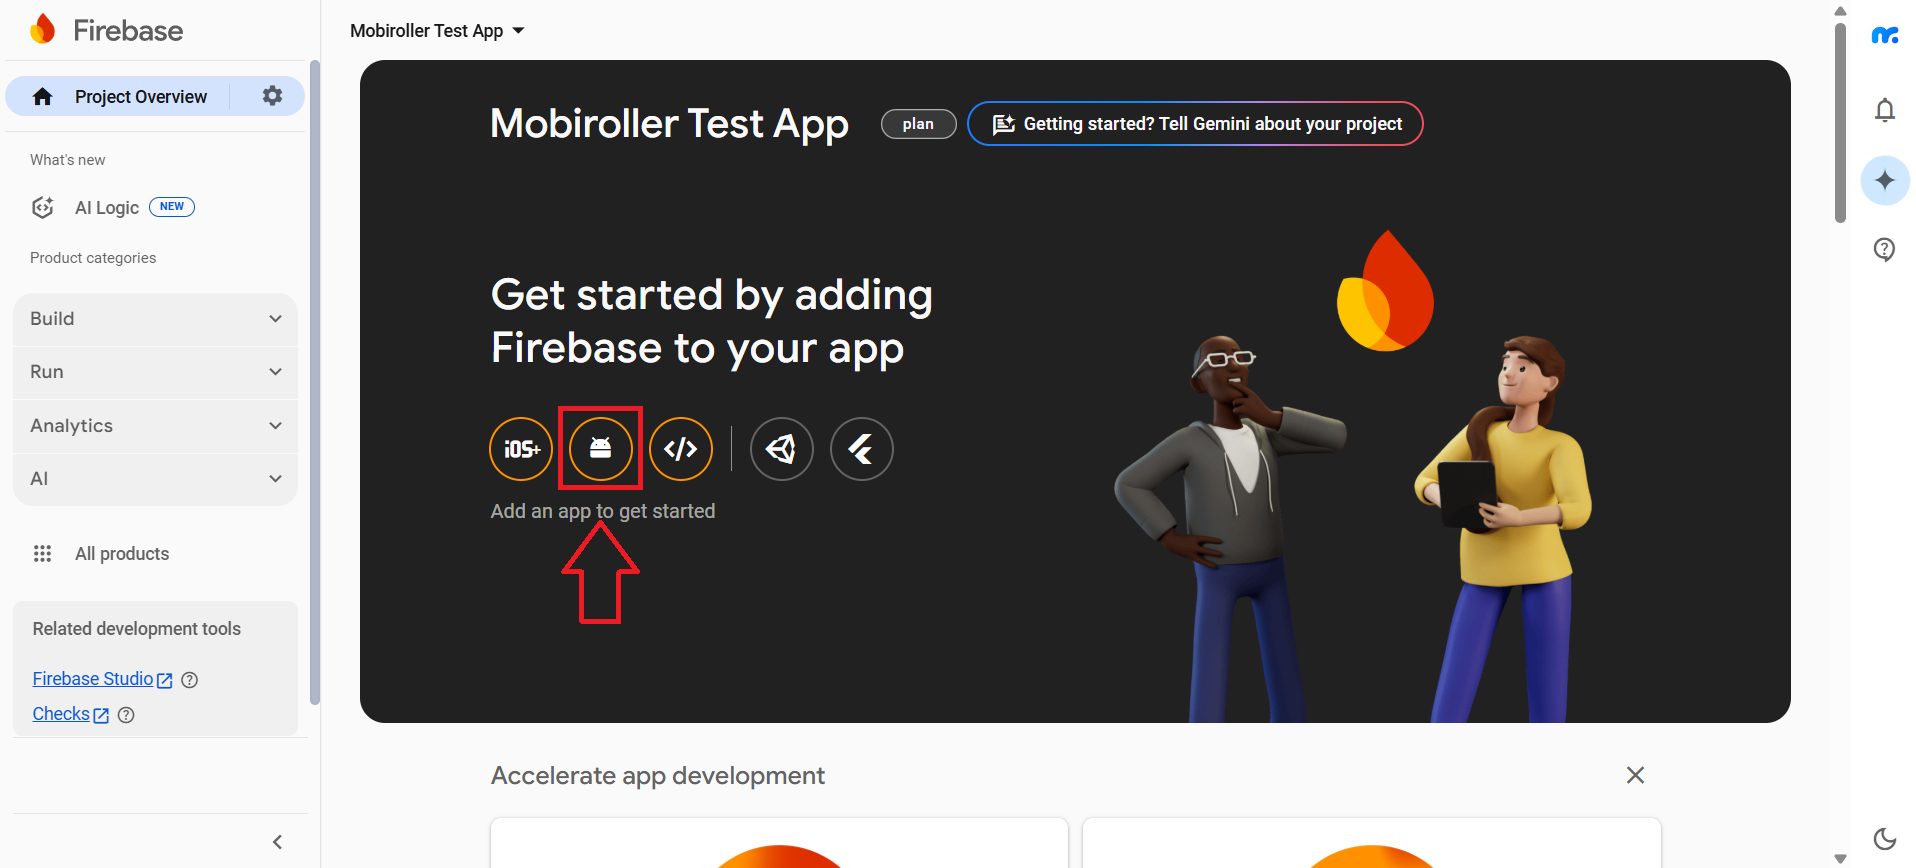The height and width of the screenshot is (868, 1916).
Task: Select All products menu item
Action: [122, 554]
